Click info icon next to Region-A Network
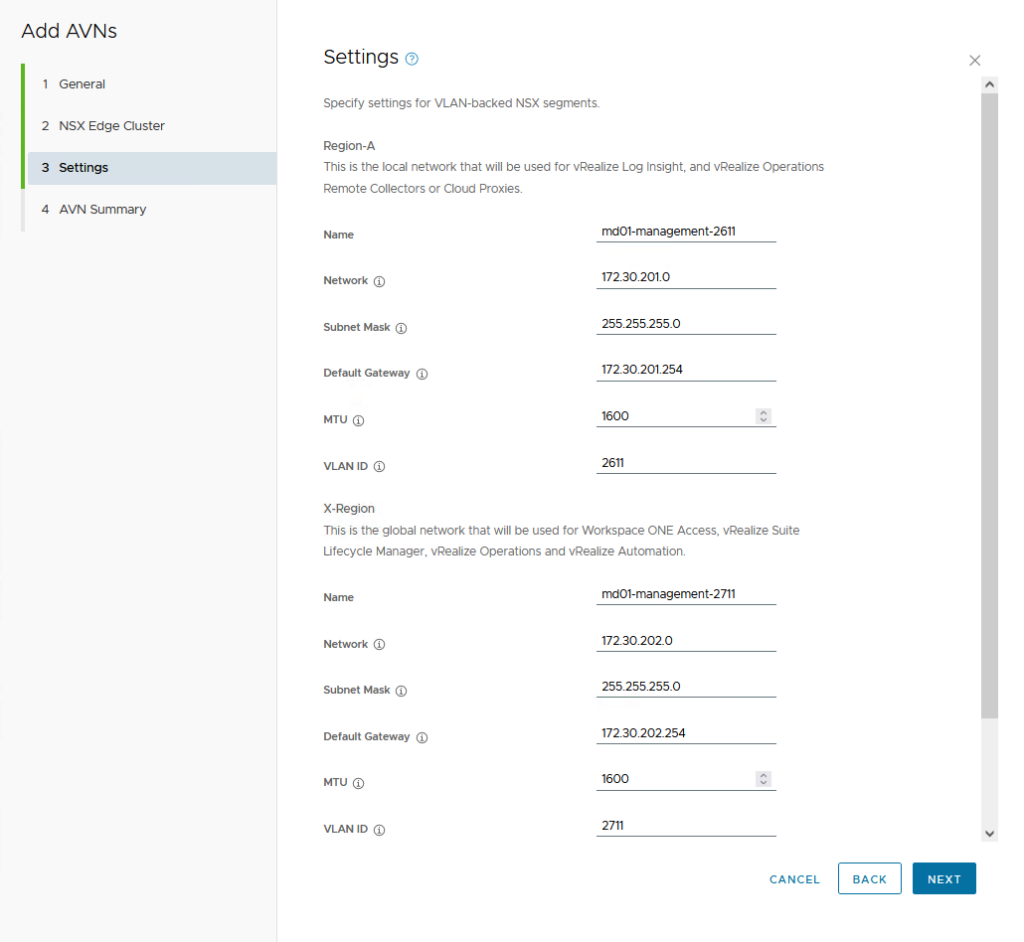Screen dimensions: 1024x942 click(x=379, y=282)
